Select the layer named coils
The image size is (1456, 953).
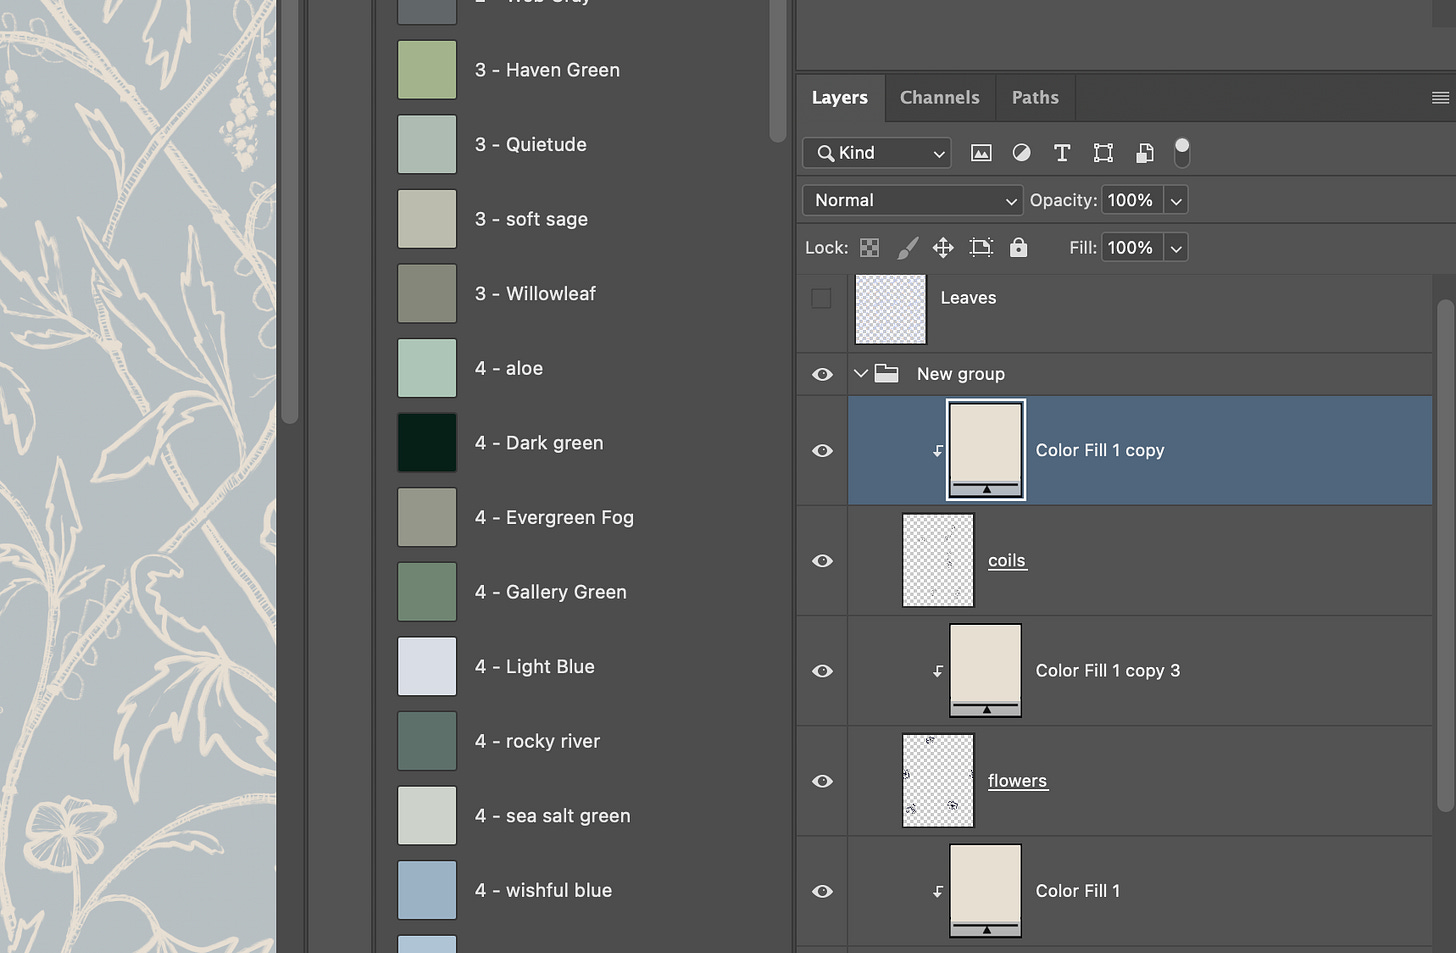1007,561
